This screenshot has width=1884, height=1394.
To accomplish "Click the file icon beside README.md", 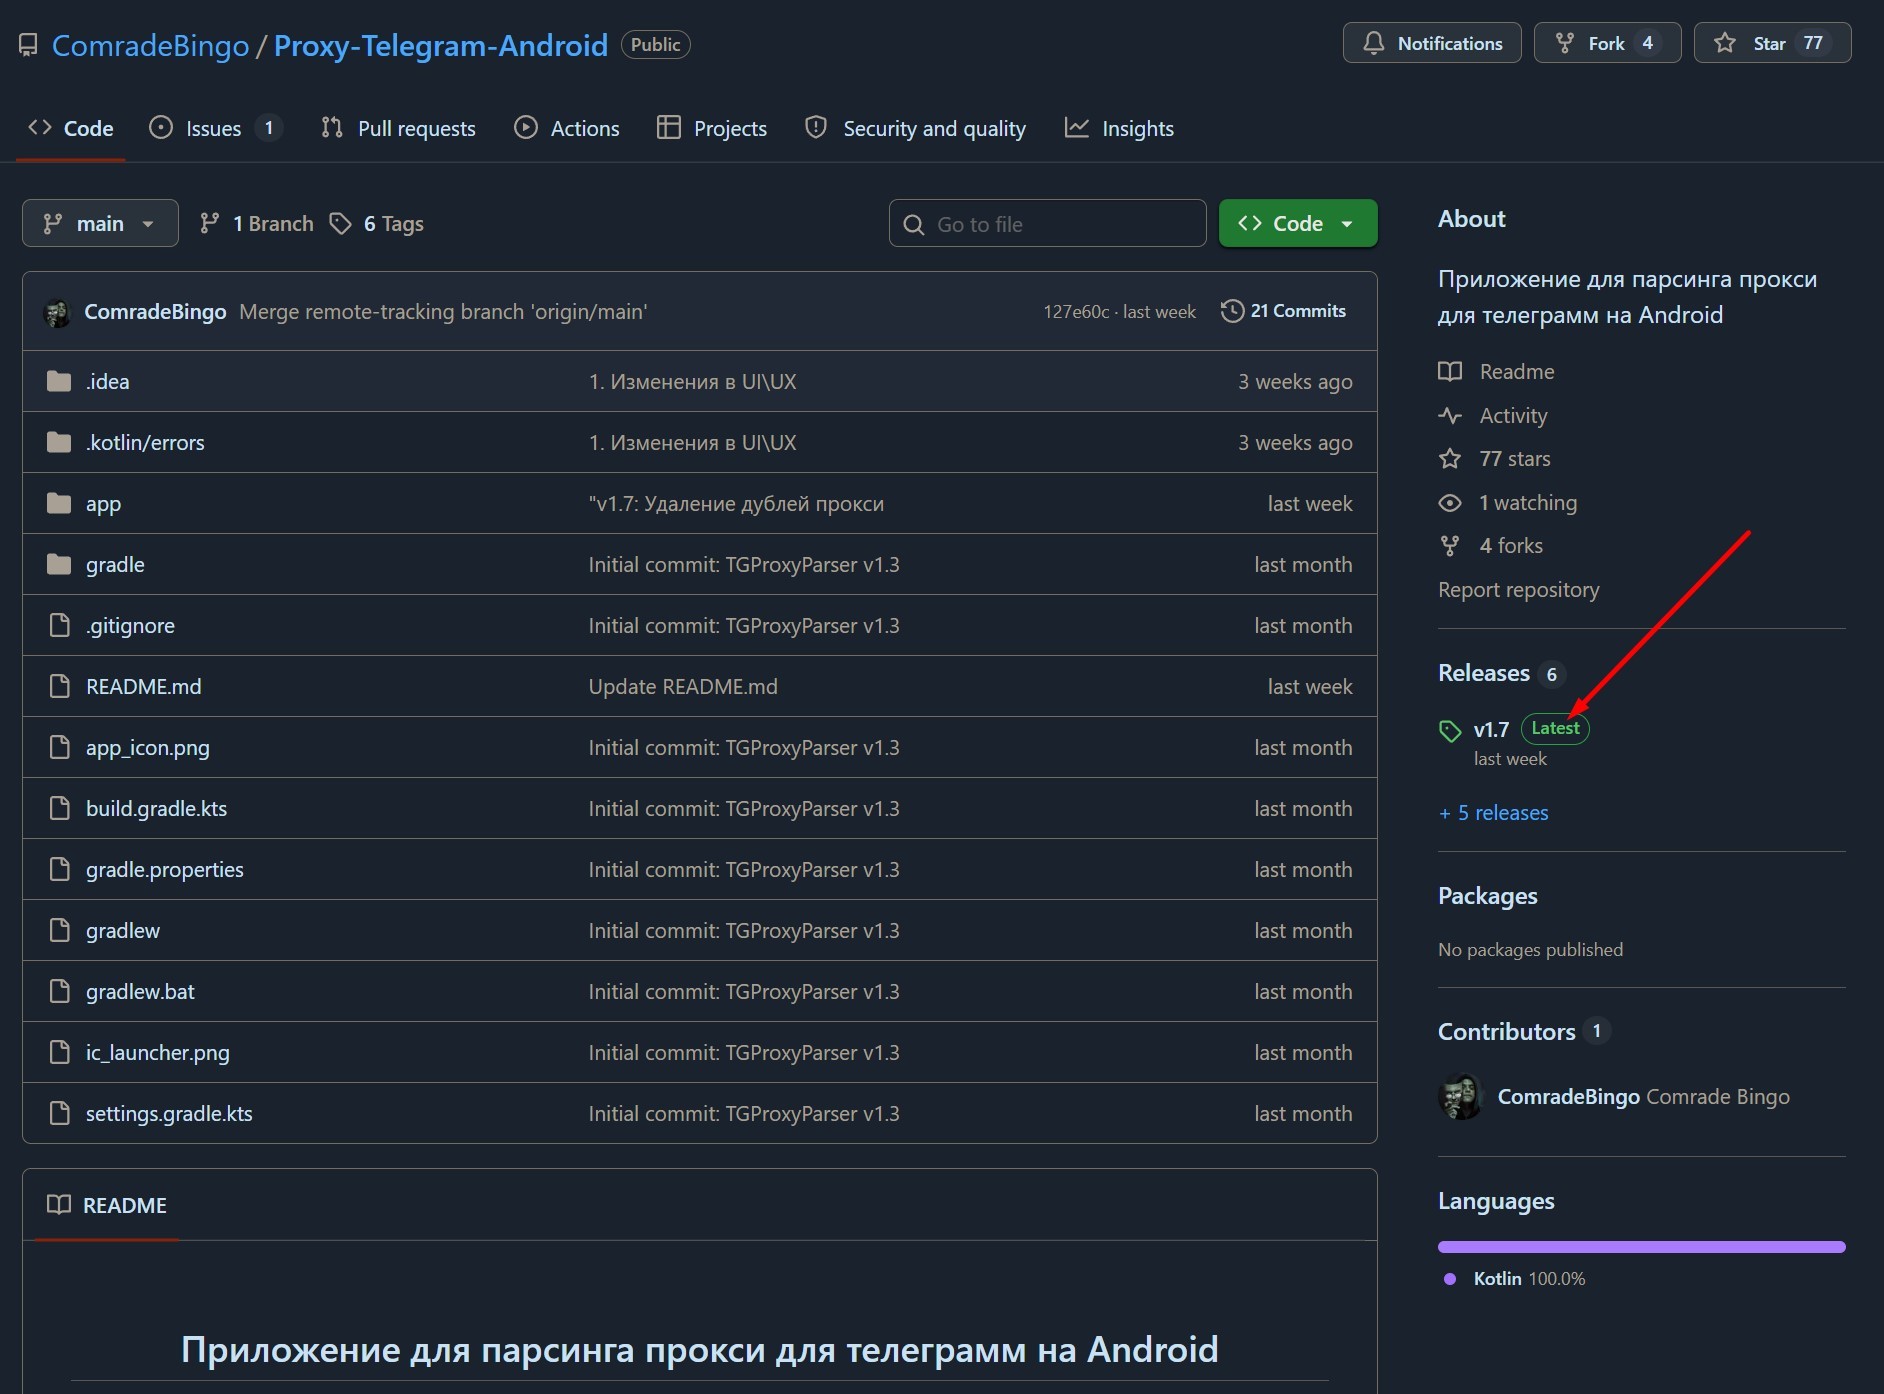I will tap(60, 686).
